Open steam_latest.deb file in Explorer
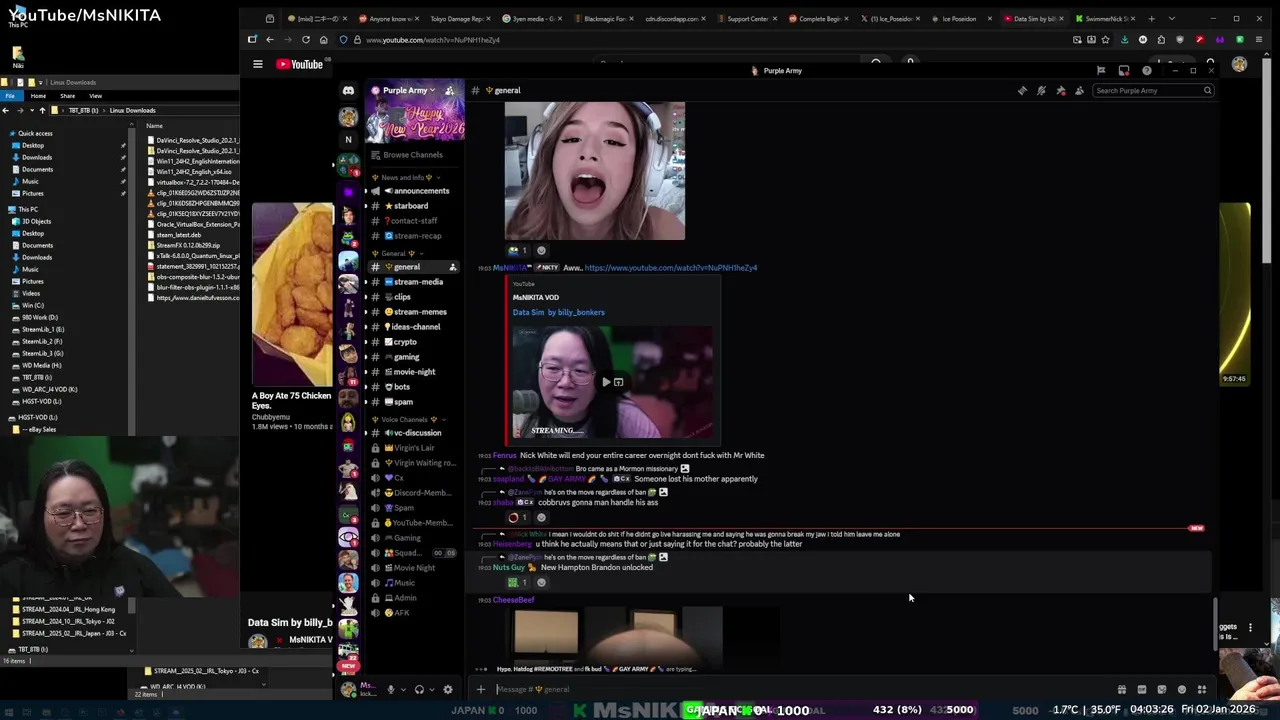1280x720 pixels. click(178, 235)
